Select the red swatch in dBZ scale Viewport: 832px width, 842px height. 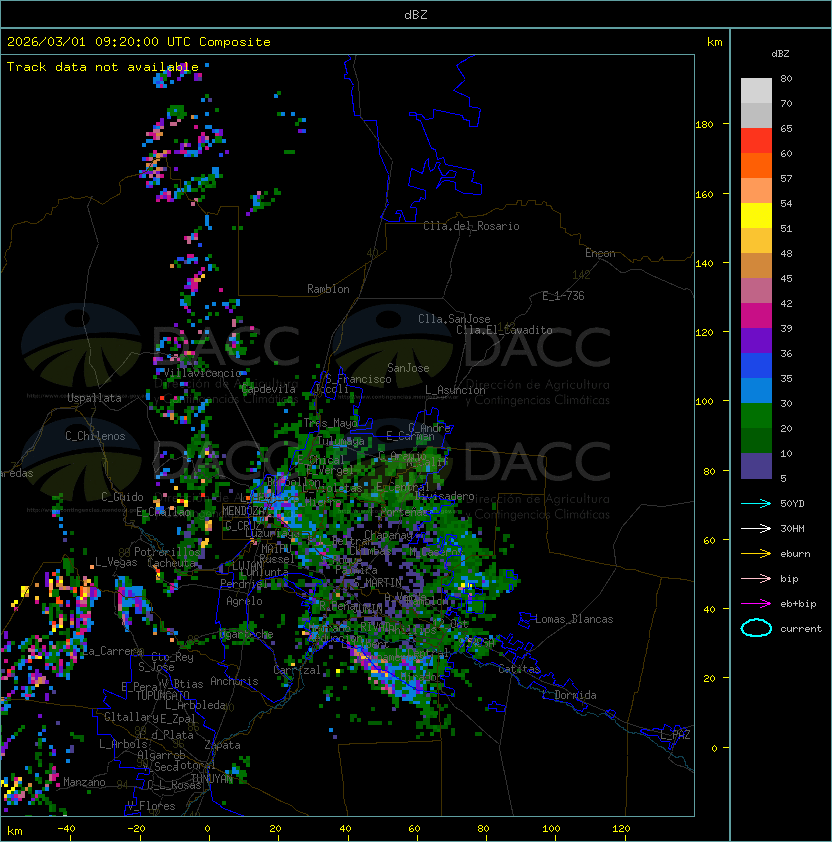756,141
